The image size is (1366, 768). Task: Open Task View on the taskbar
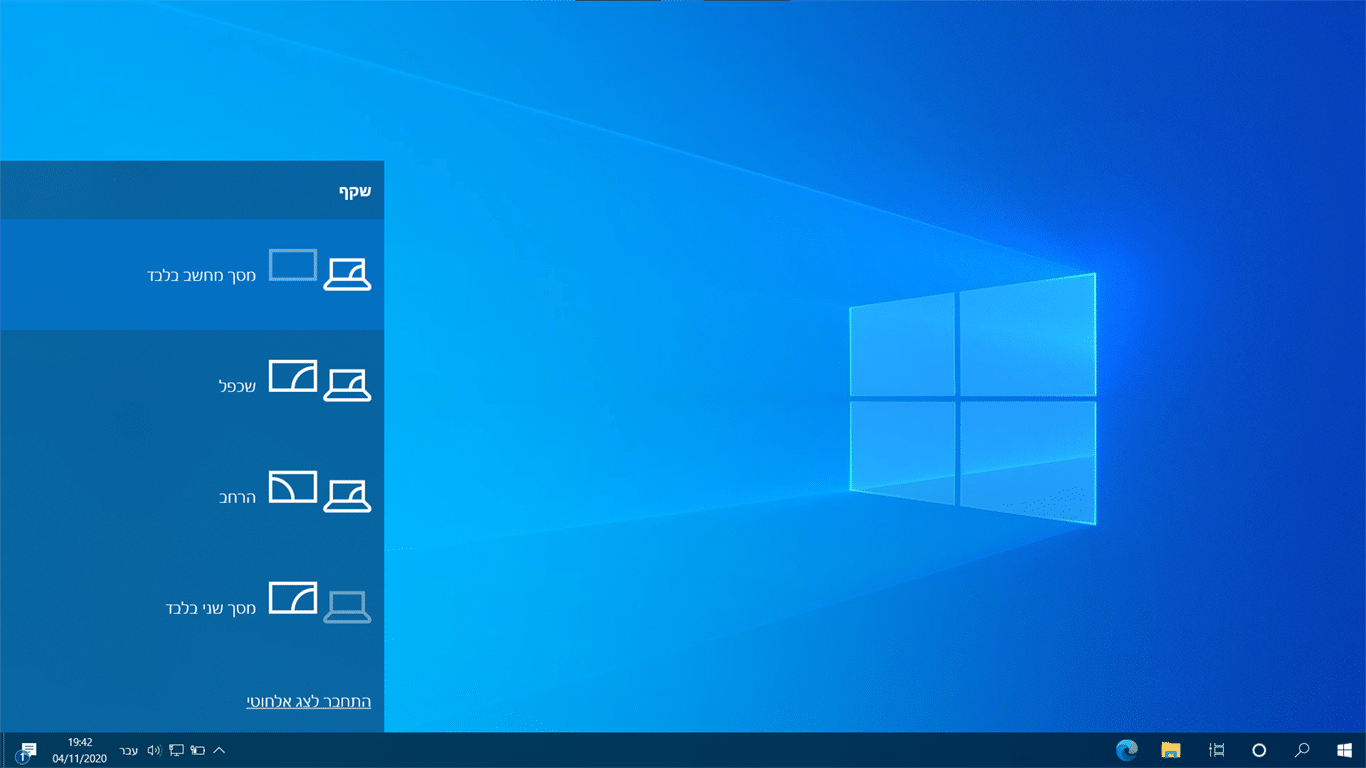coord(1216,750)
